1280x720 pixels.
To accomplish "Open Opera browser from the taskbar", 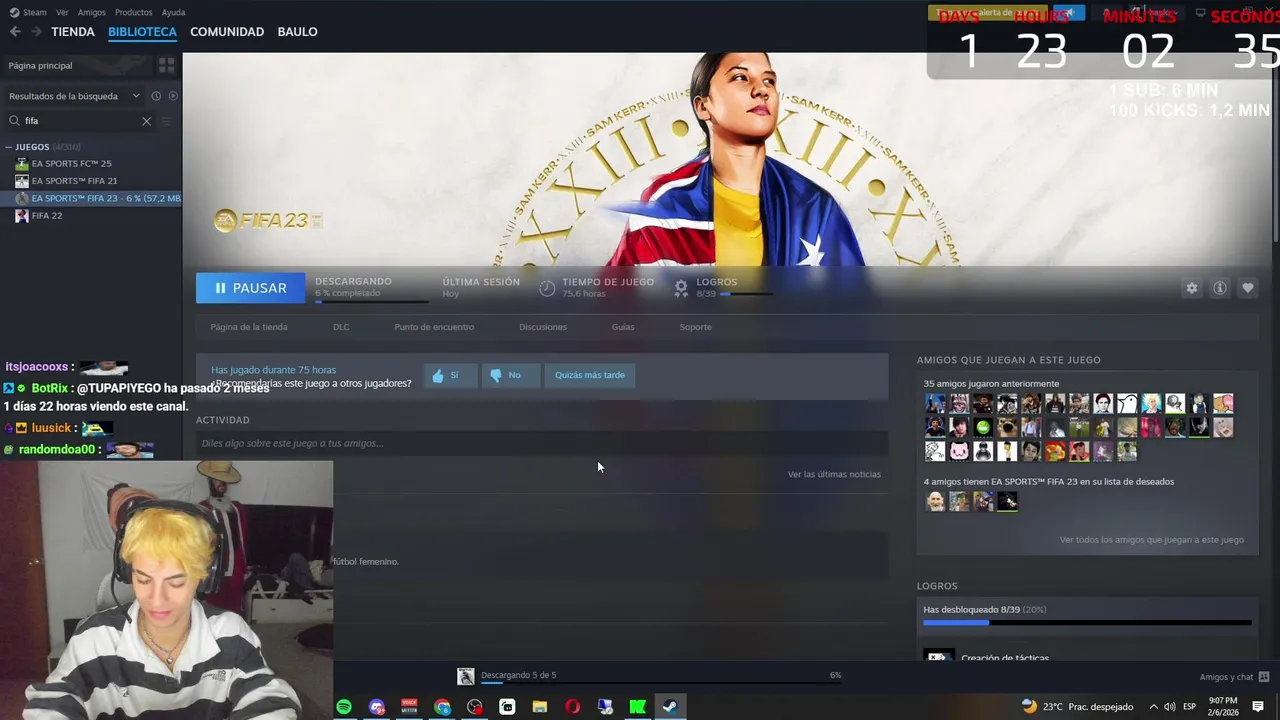I will pos(572,707).
